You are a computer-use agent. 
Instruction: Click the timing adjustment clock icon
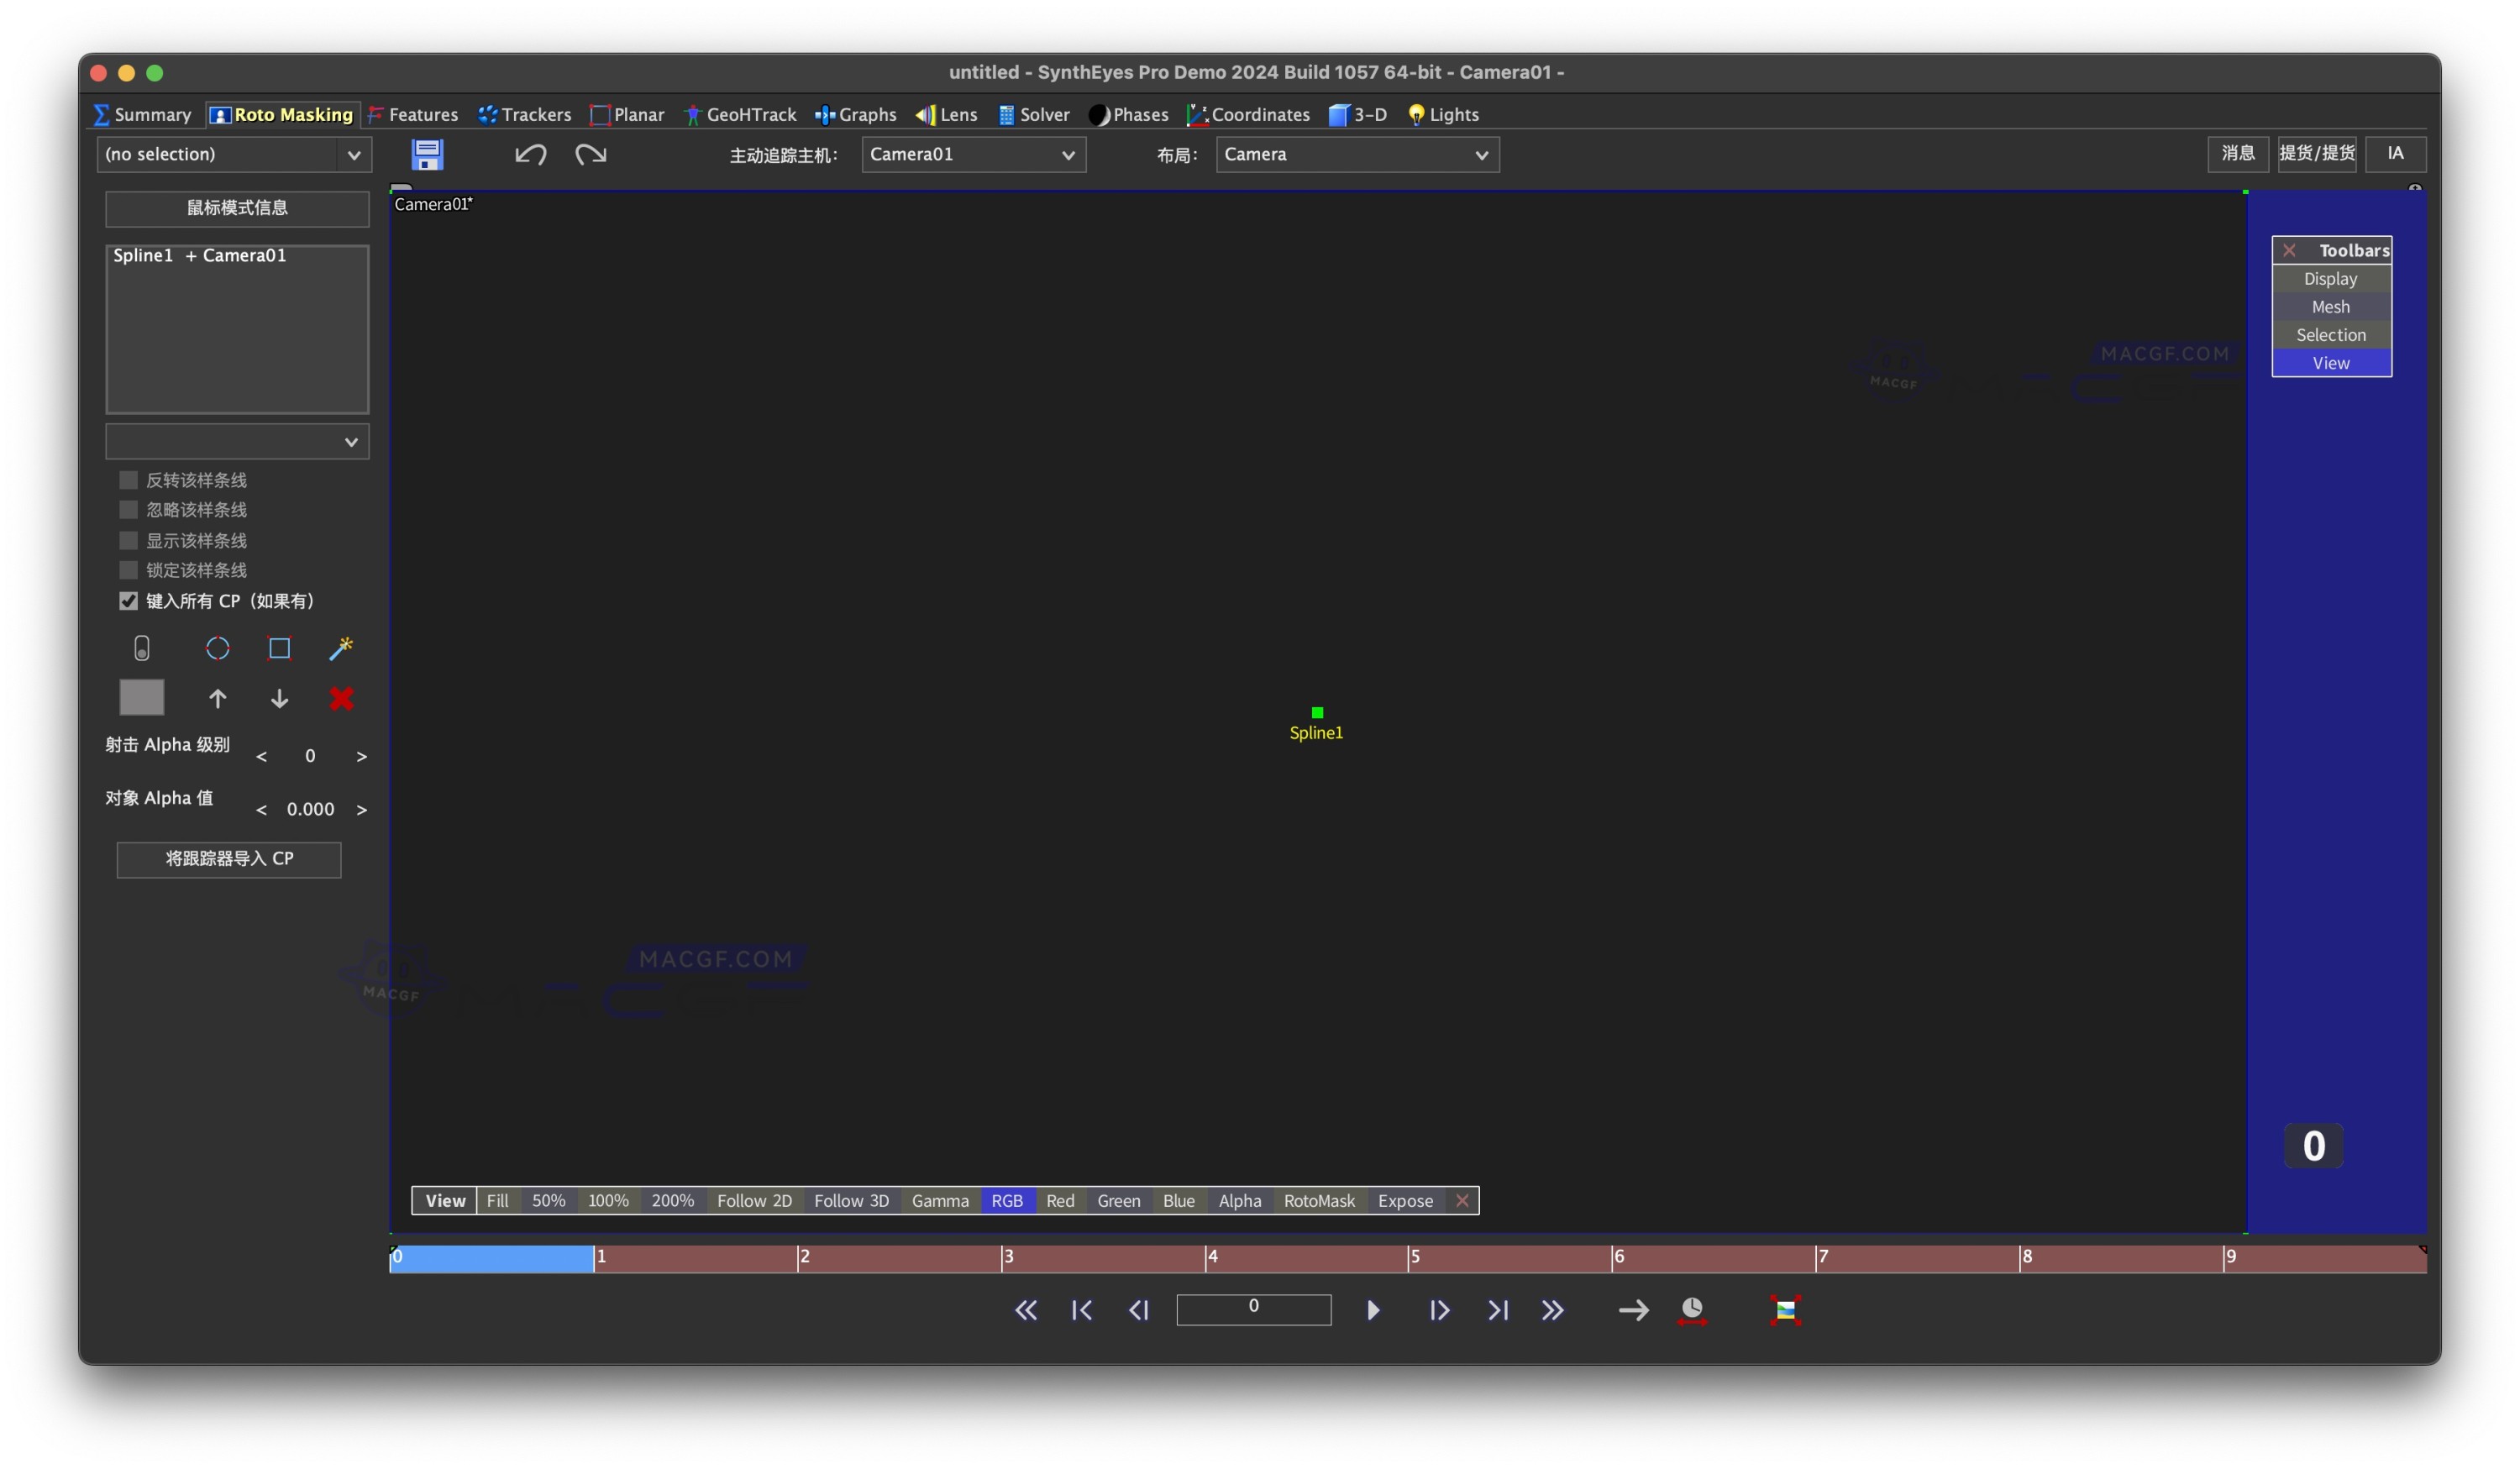(x=1692, y=1309)
